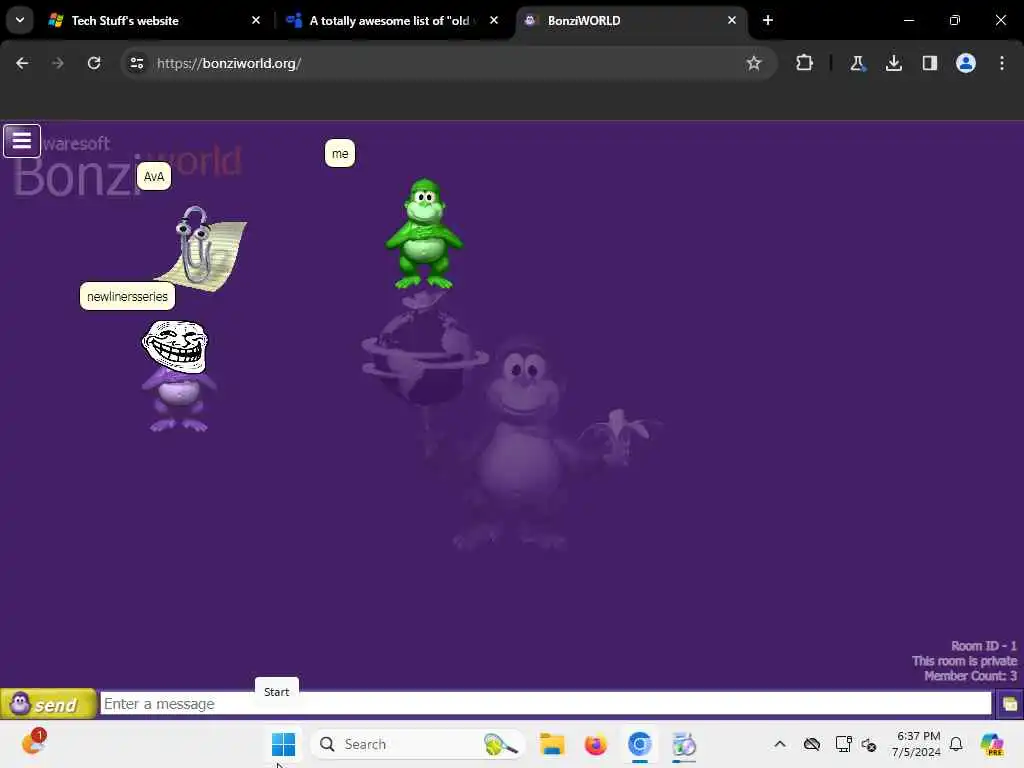1024x768 pixels.
Task: Open the downloads panel
Action: tap(893, 63)
